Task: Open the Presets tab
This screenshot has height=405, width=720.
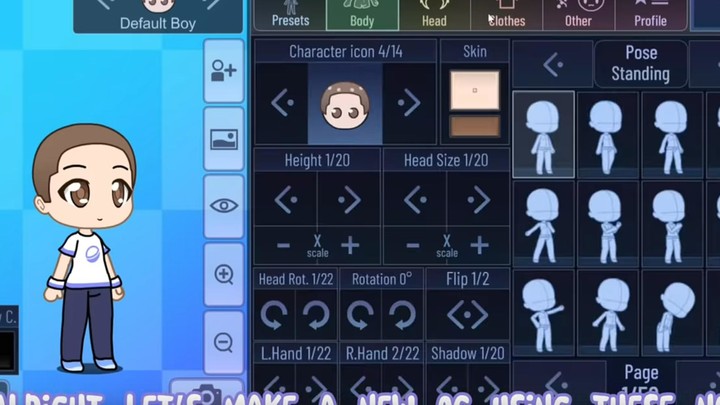Action: click(290, 15)
